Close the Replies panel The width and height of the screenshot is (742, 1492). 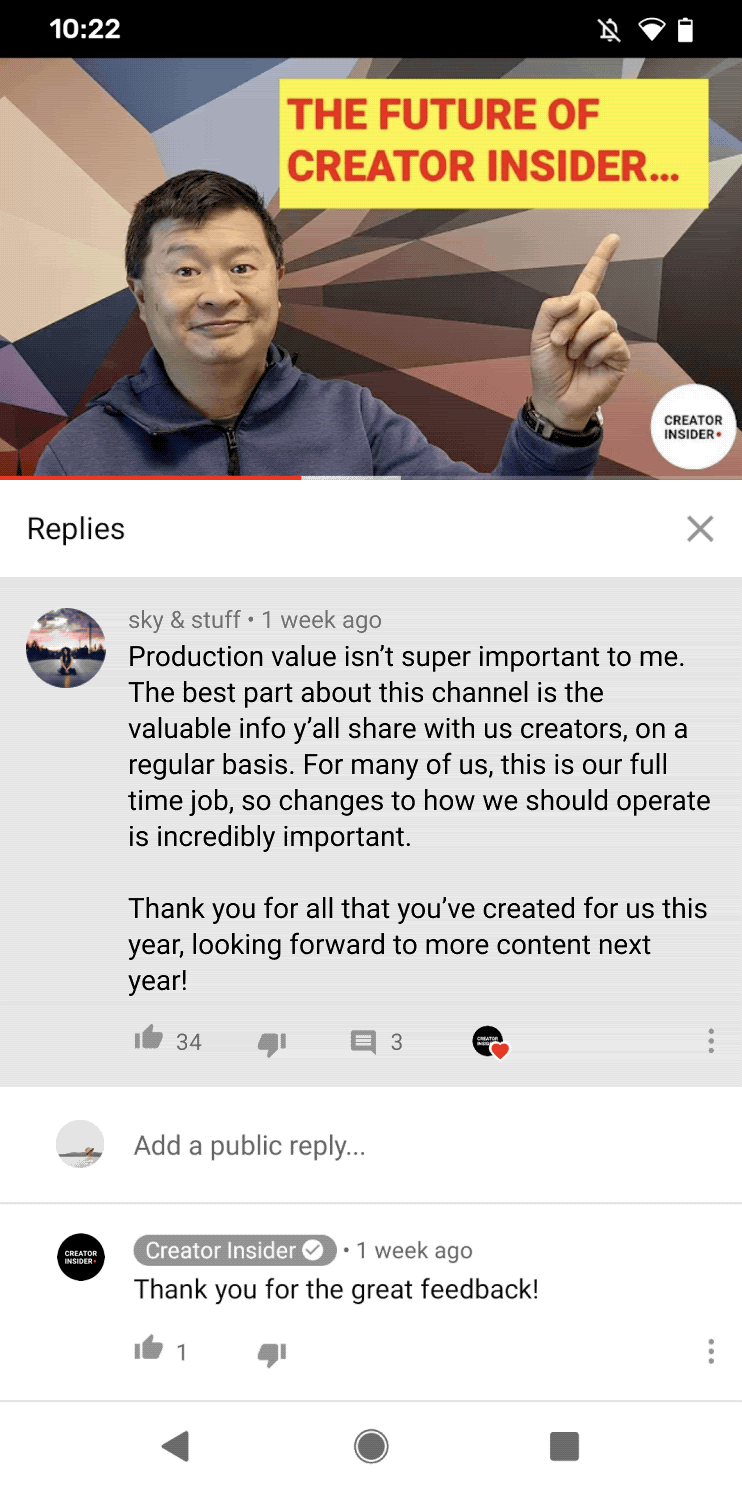click(700, 529)
